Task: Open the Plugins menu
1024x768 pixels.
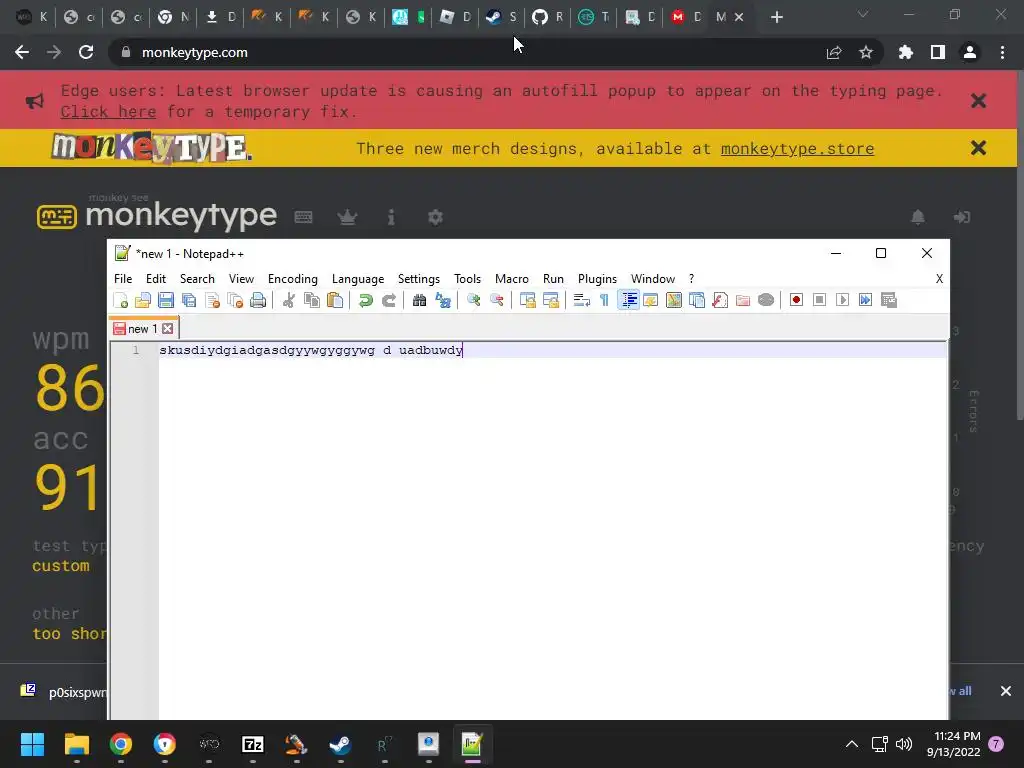Action: tap(597, 279)
